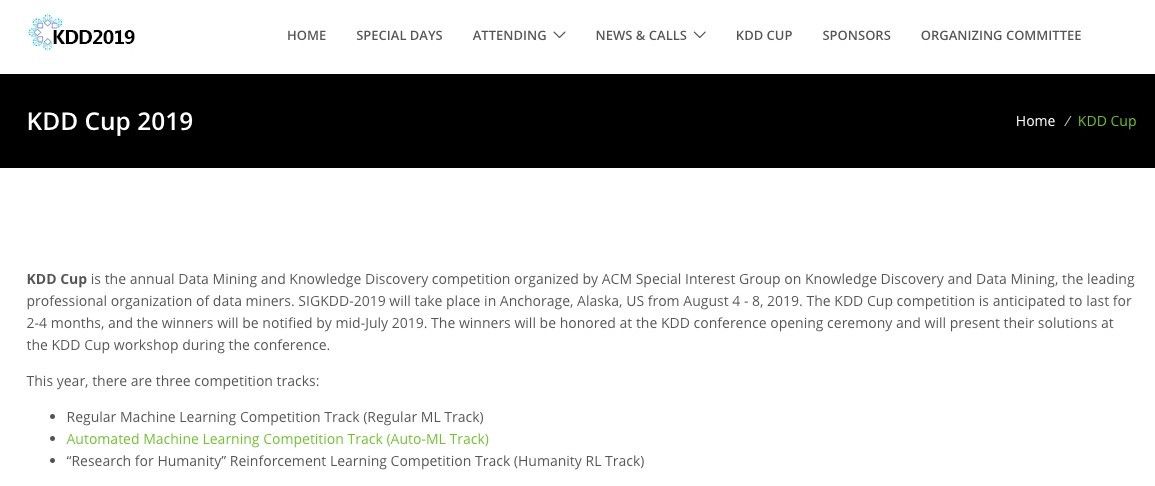
Task: Select KDD CUP in the top navigation
Action: coord(764,35)
